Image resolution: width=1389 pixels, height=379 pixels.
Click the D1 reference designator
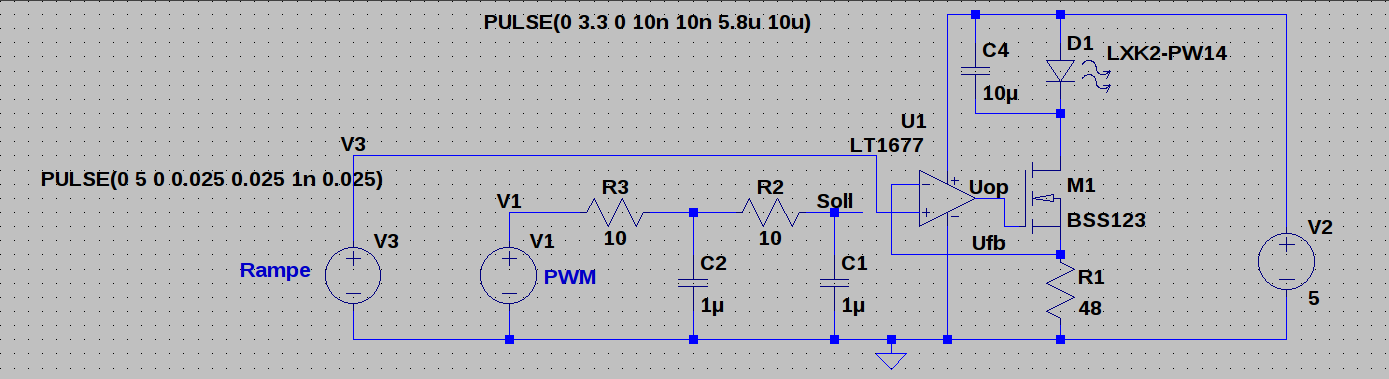point(1080,44)
